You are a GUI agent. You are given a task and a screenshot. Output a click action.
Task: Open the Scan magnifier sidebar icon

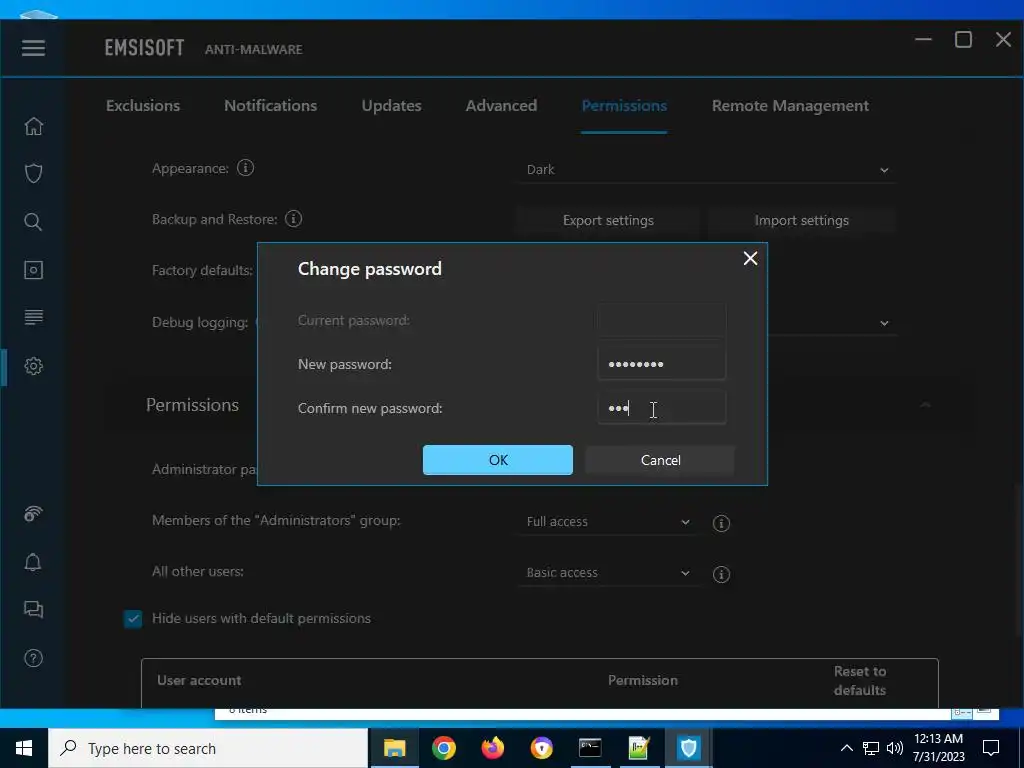coord(33,221)
